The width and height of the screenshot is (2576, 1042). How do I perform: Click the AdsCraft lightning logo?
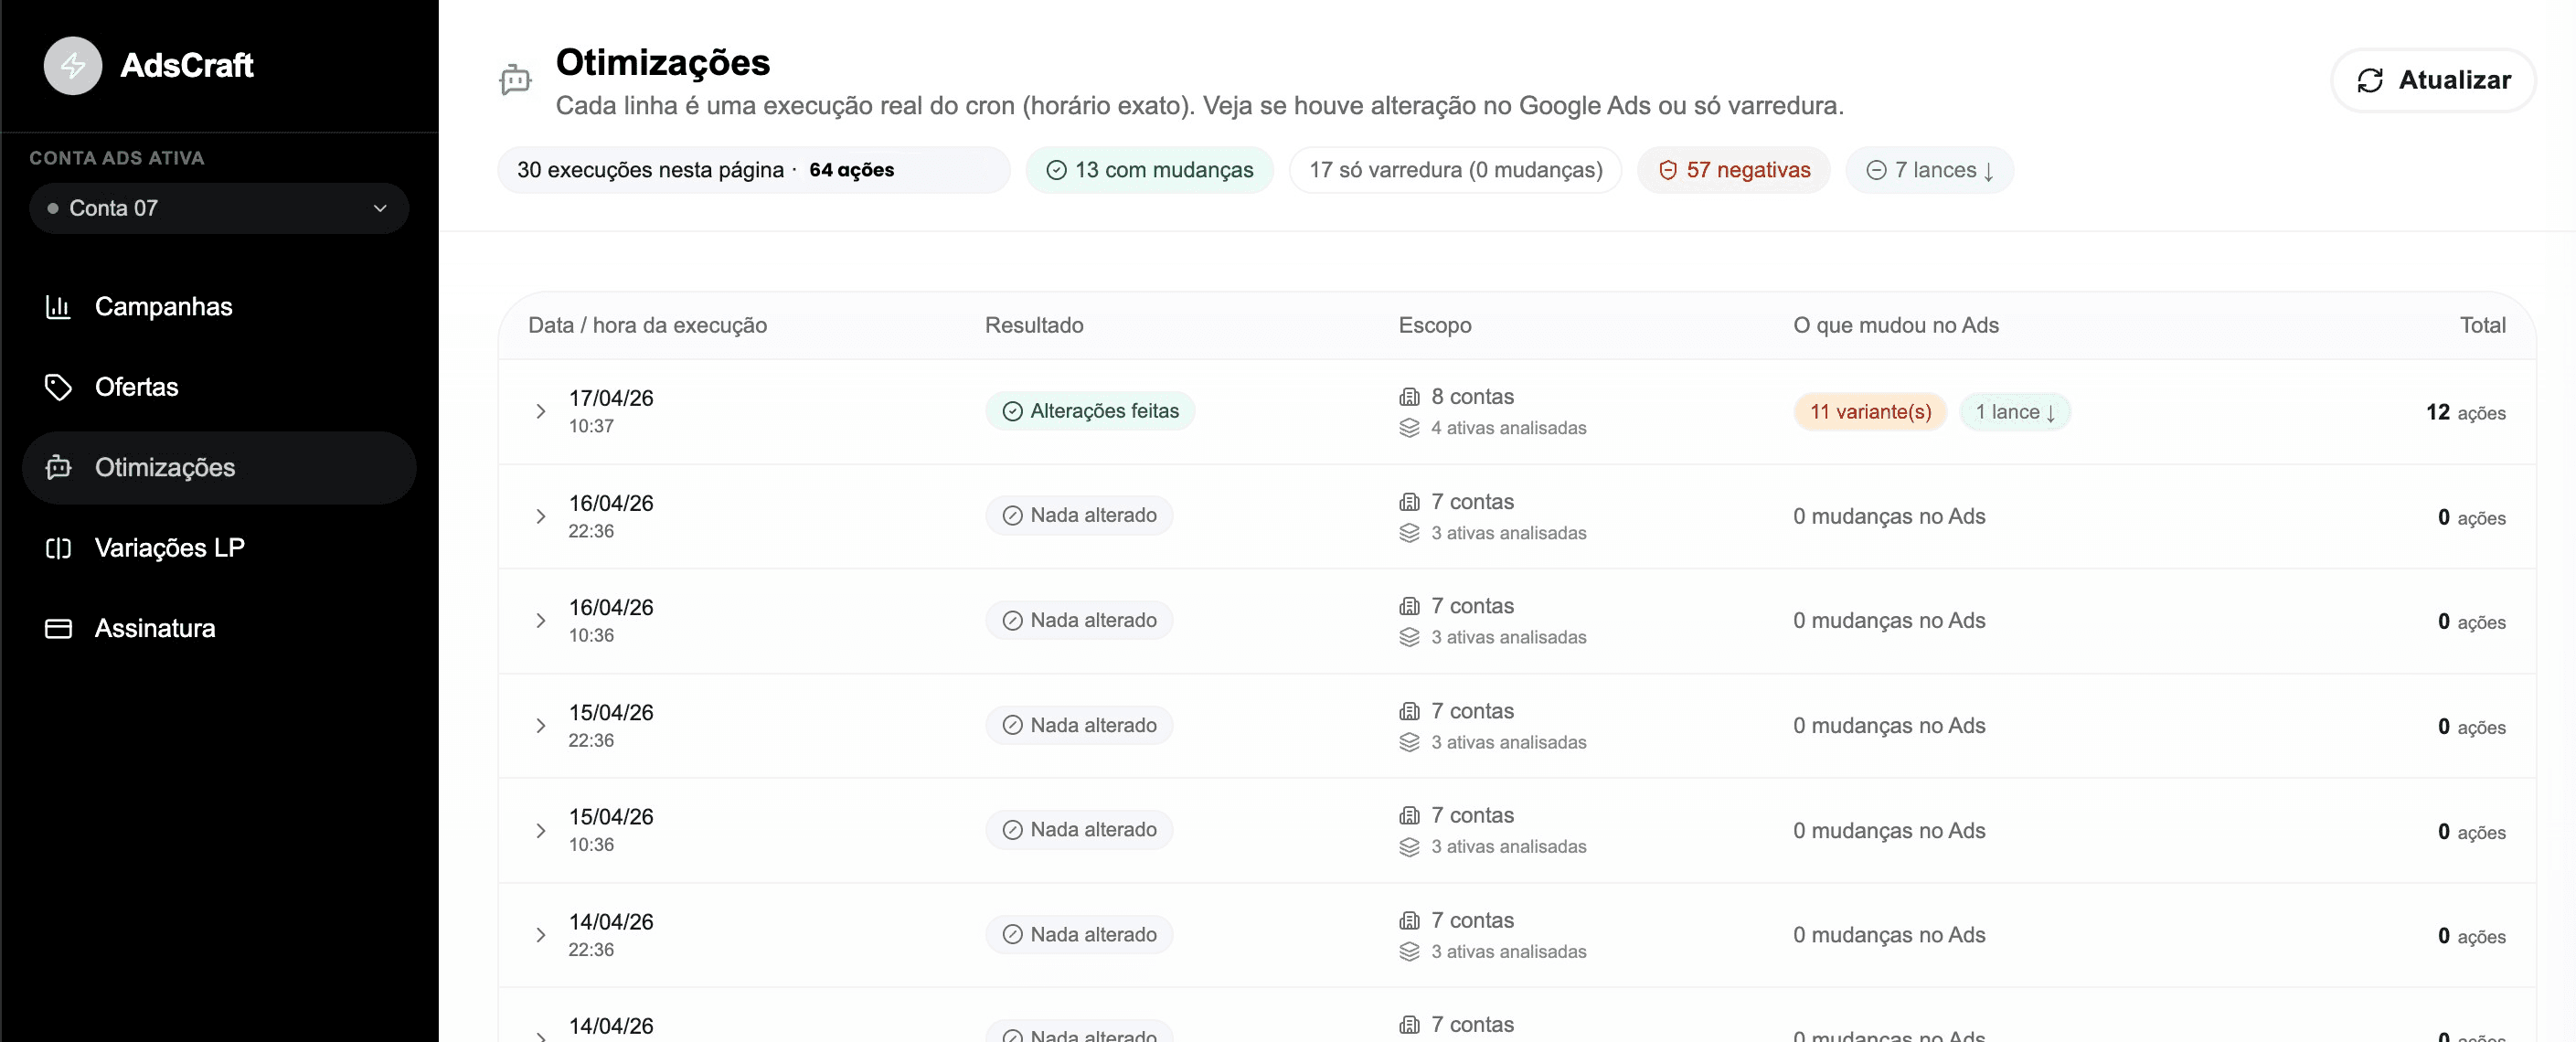(72, 65)
